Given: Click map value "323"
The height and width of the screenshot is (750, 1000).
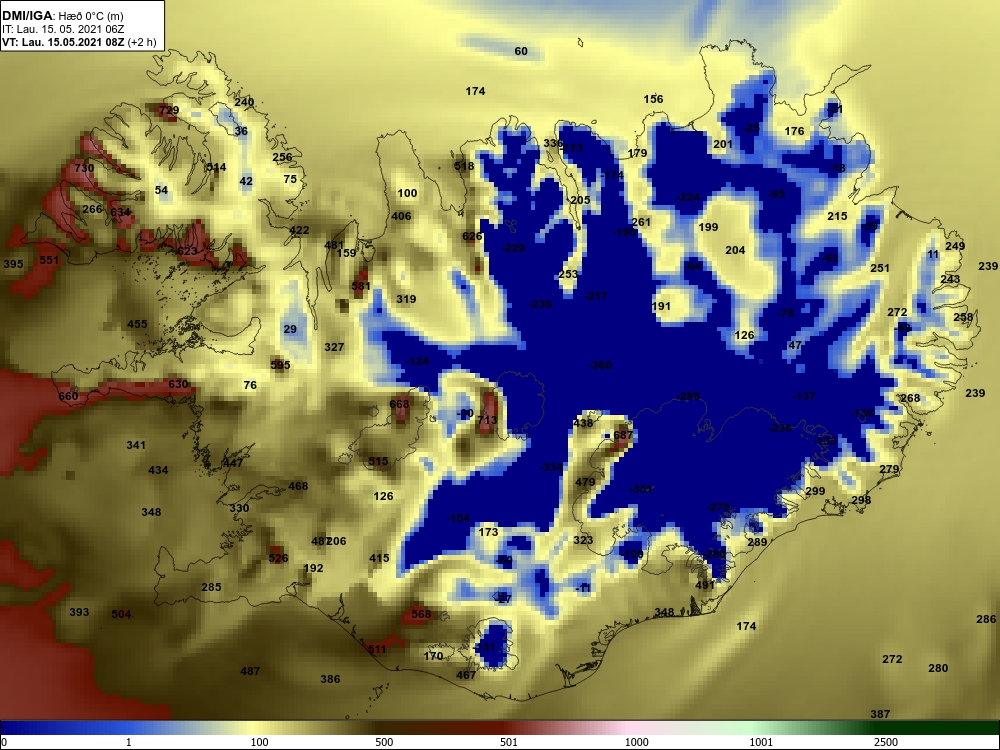Looking at the screenshot, I should click(x=583, y=540).
